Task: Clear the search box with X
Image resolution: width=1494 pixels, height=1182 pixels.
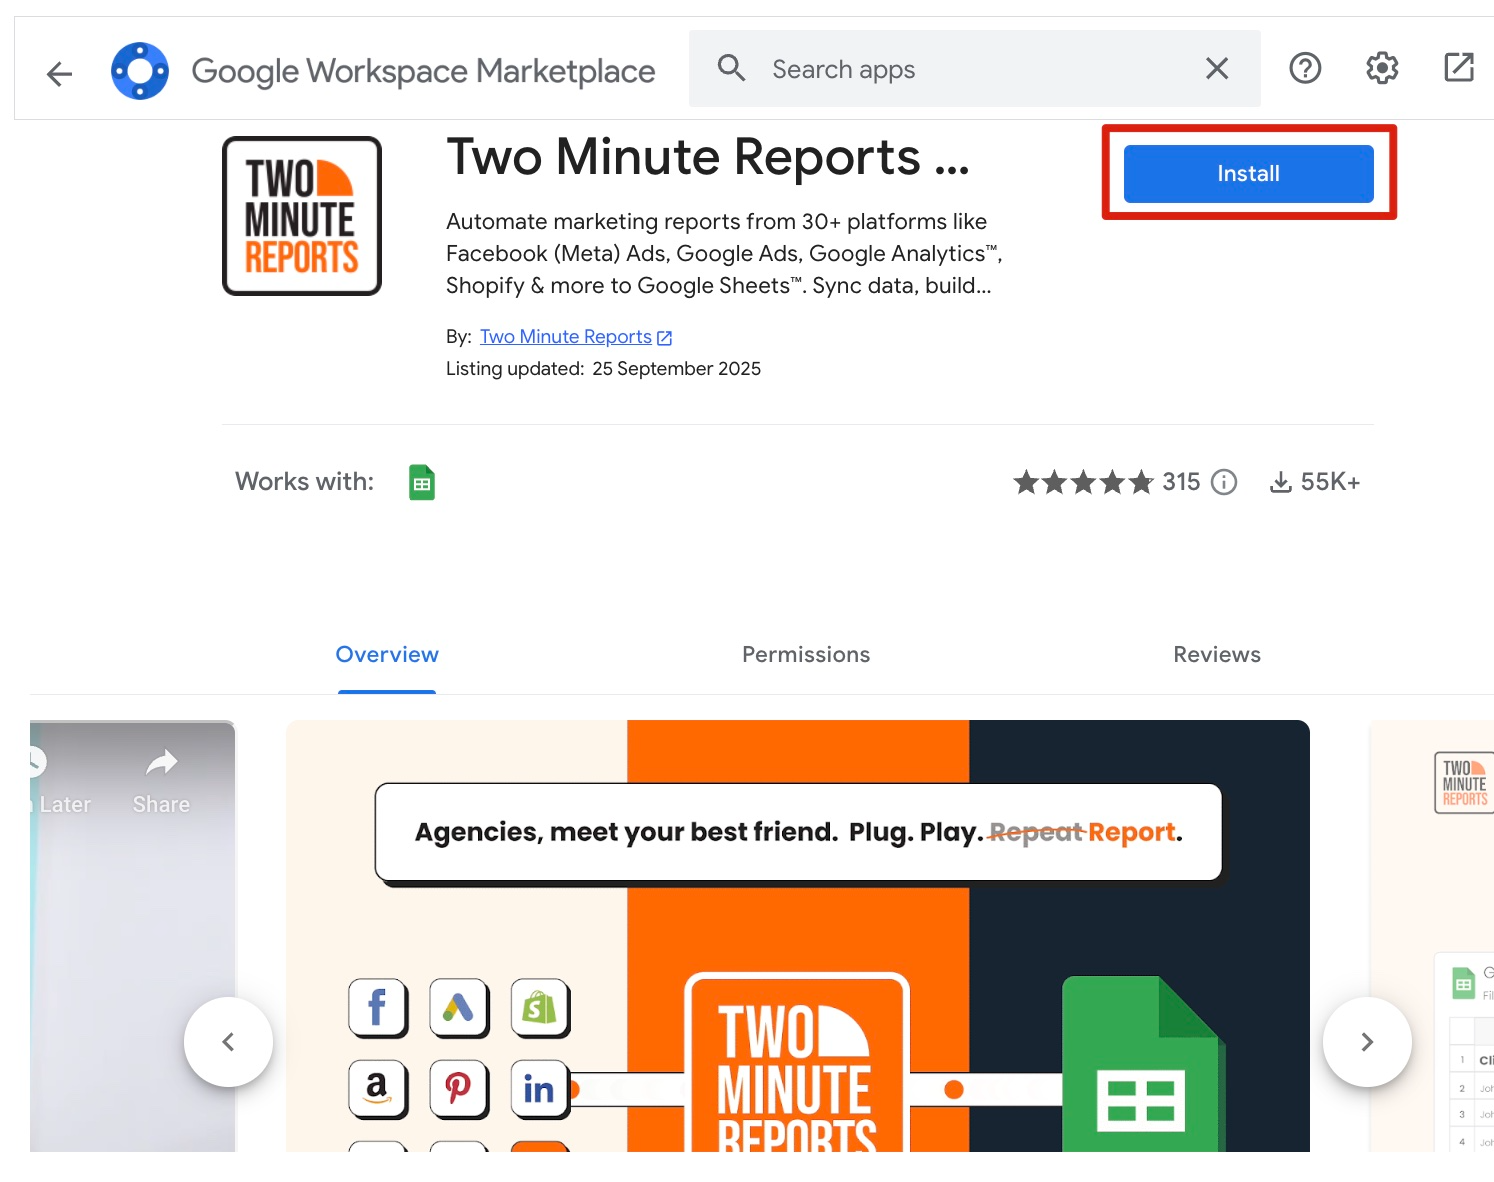Action: (x=1217, y=69)
